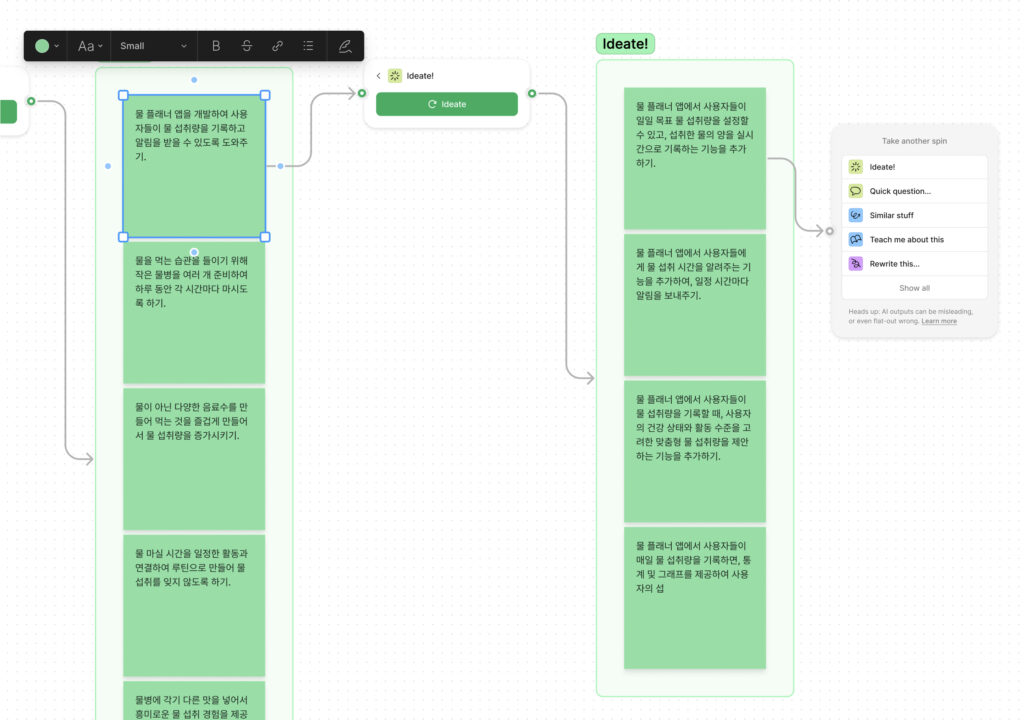Select the sticky note about 다양한 음료수를 만들어

point(194,459)
